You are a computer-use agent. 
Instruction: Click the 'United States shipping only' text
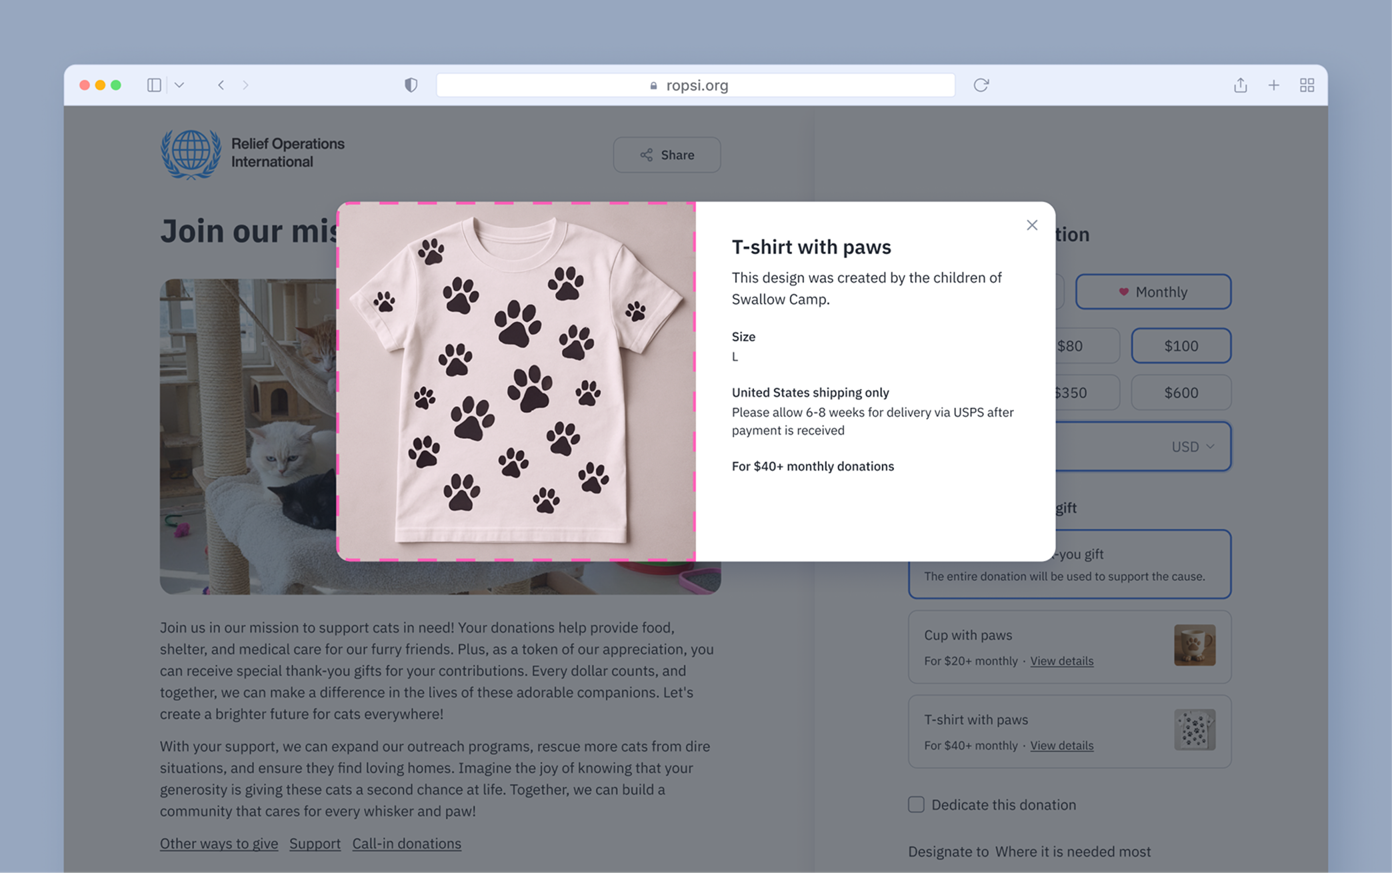810,393
